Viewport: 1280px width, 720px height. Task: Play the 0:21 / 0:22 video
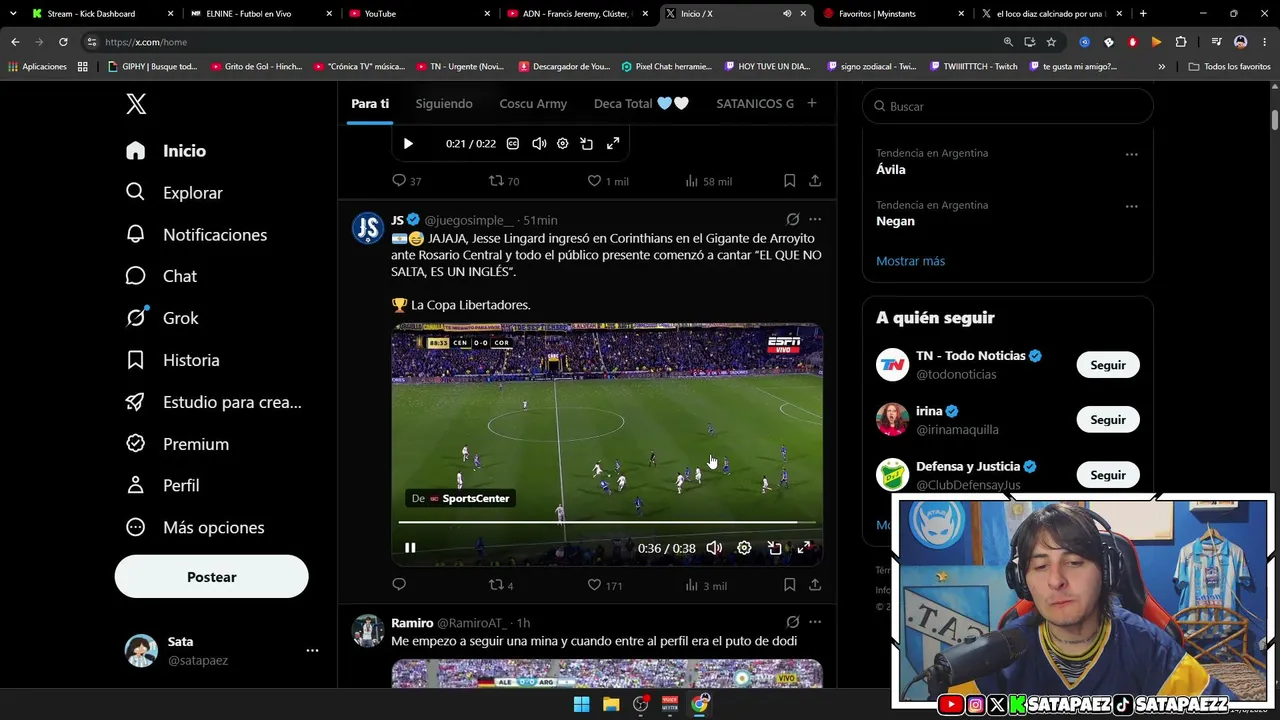(408, 144)
